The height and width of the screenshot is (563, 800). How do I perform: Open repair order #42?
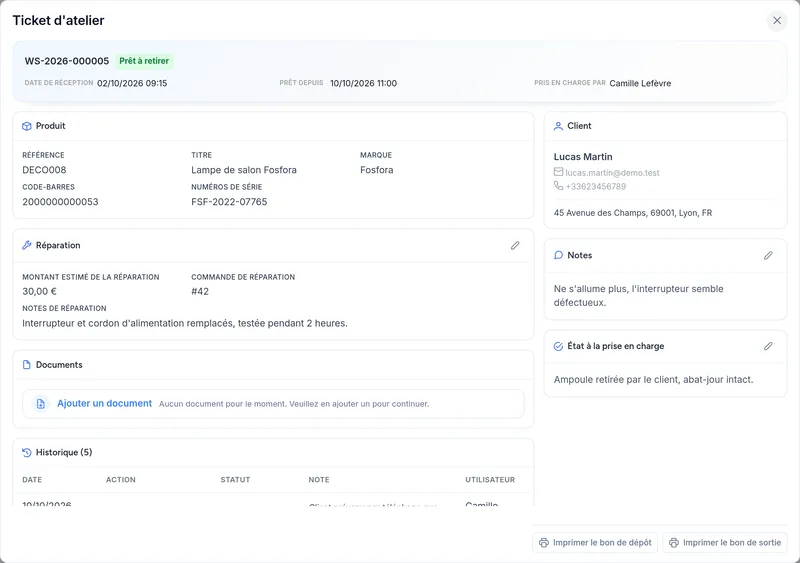pos(200,291)
